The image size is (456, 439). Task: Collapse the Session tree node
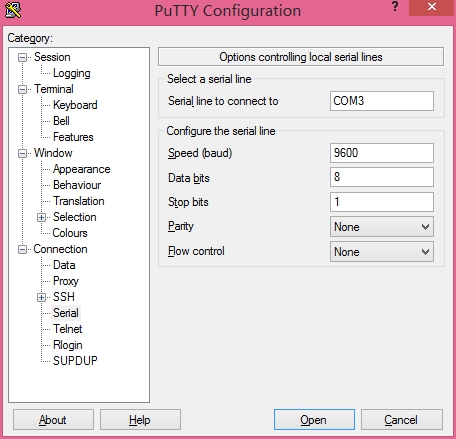point(22,57)
